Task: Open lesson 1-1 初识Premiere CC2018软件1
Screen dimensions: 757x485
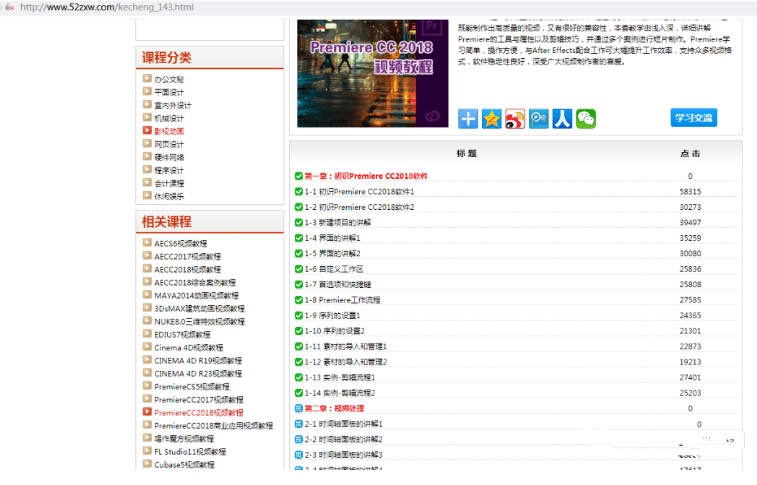Action: point(359,192)
